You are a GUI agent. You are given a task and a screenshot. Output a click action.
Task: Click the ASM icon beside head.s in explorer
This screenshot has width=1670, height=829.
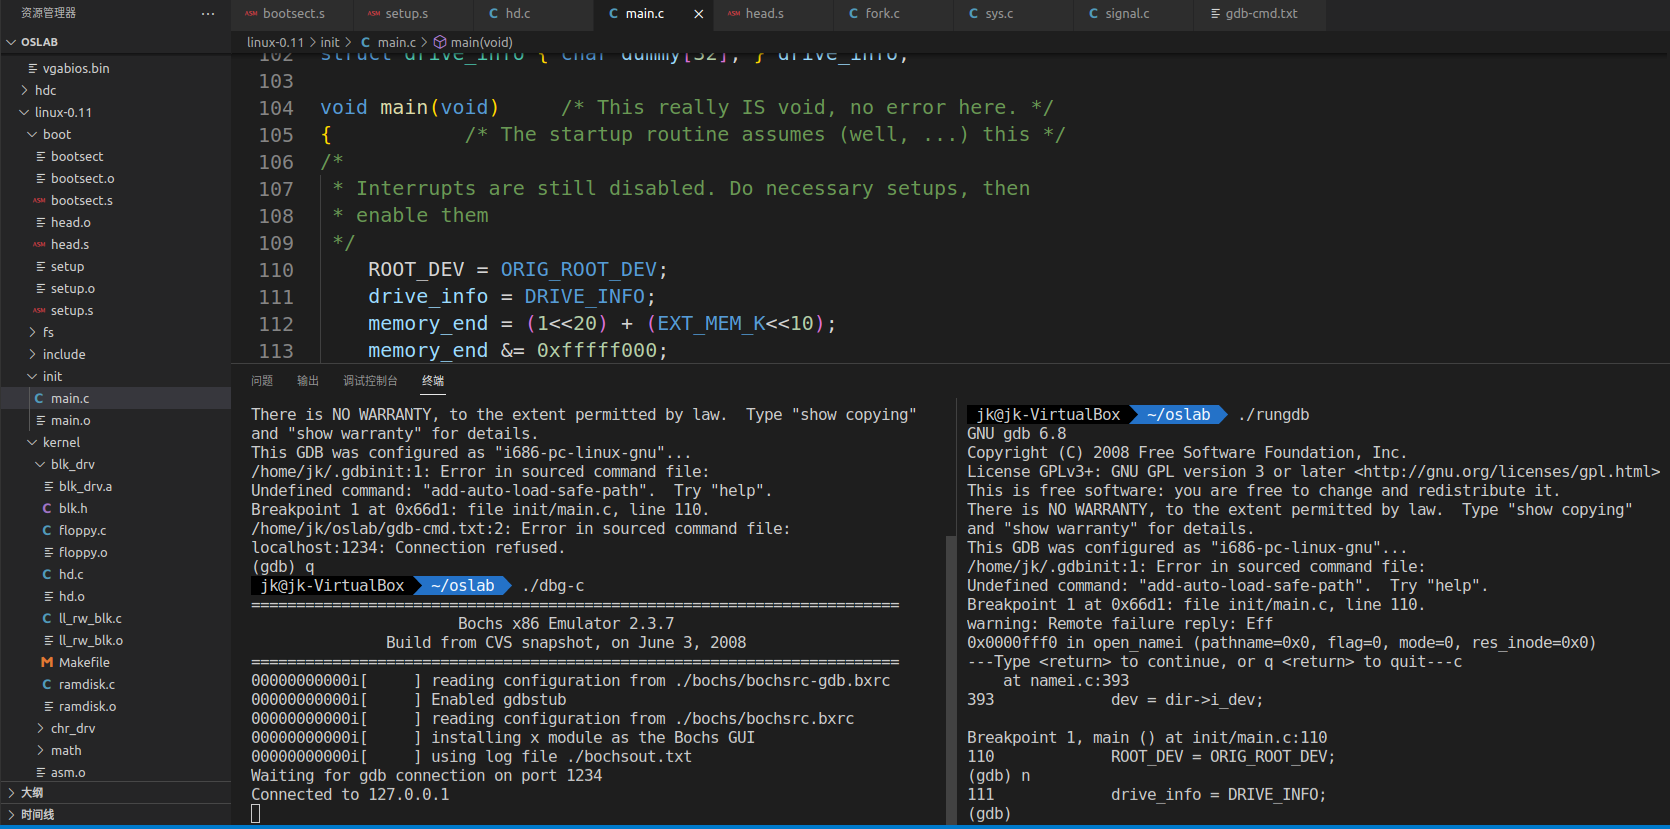(x=39, y=244)
